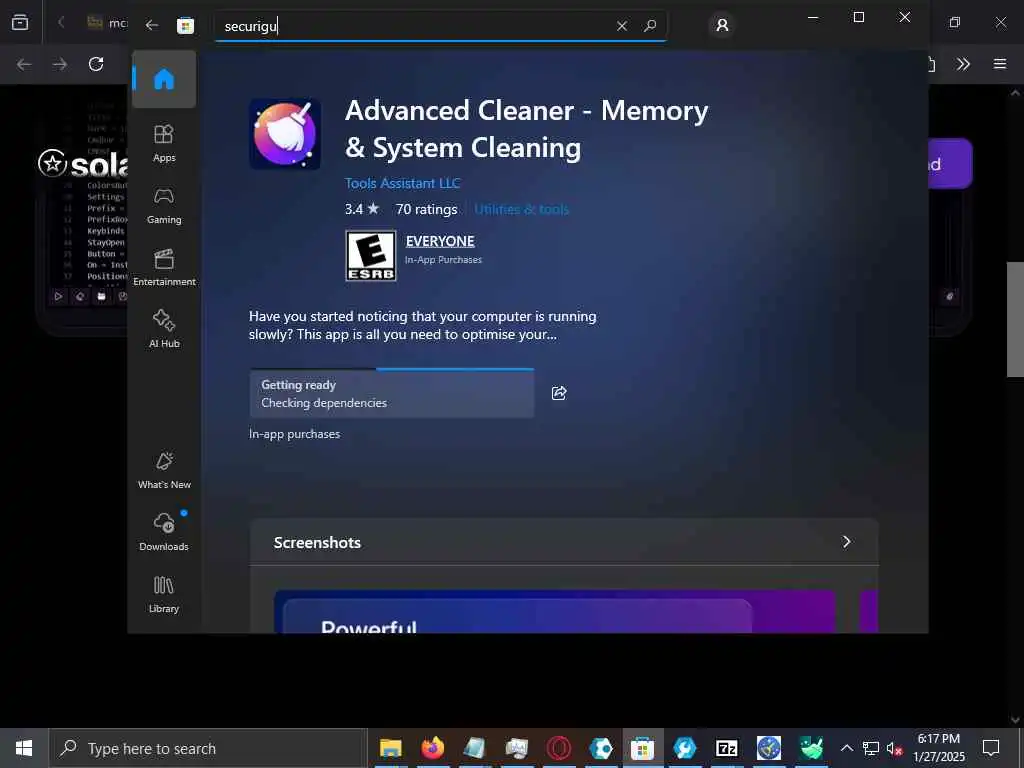Click the Microsoft Store logo icon
The image size is (1024, 768).
(185, 25)
